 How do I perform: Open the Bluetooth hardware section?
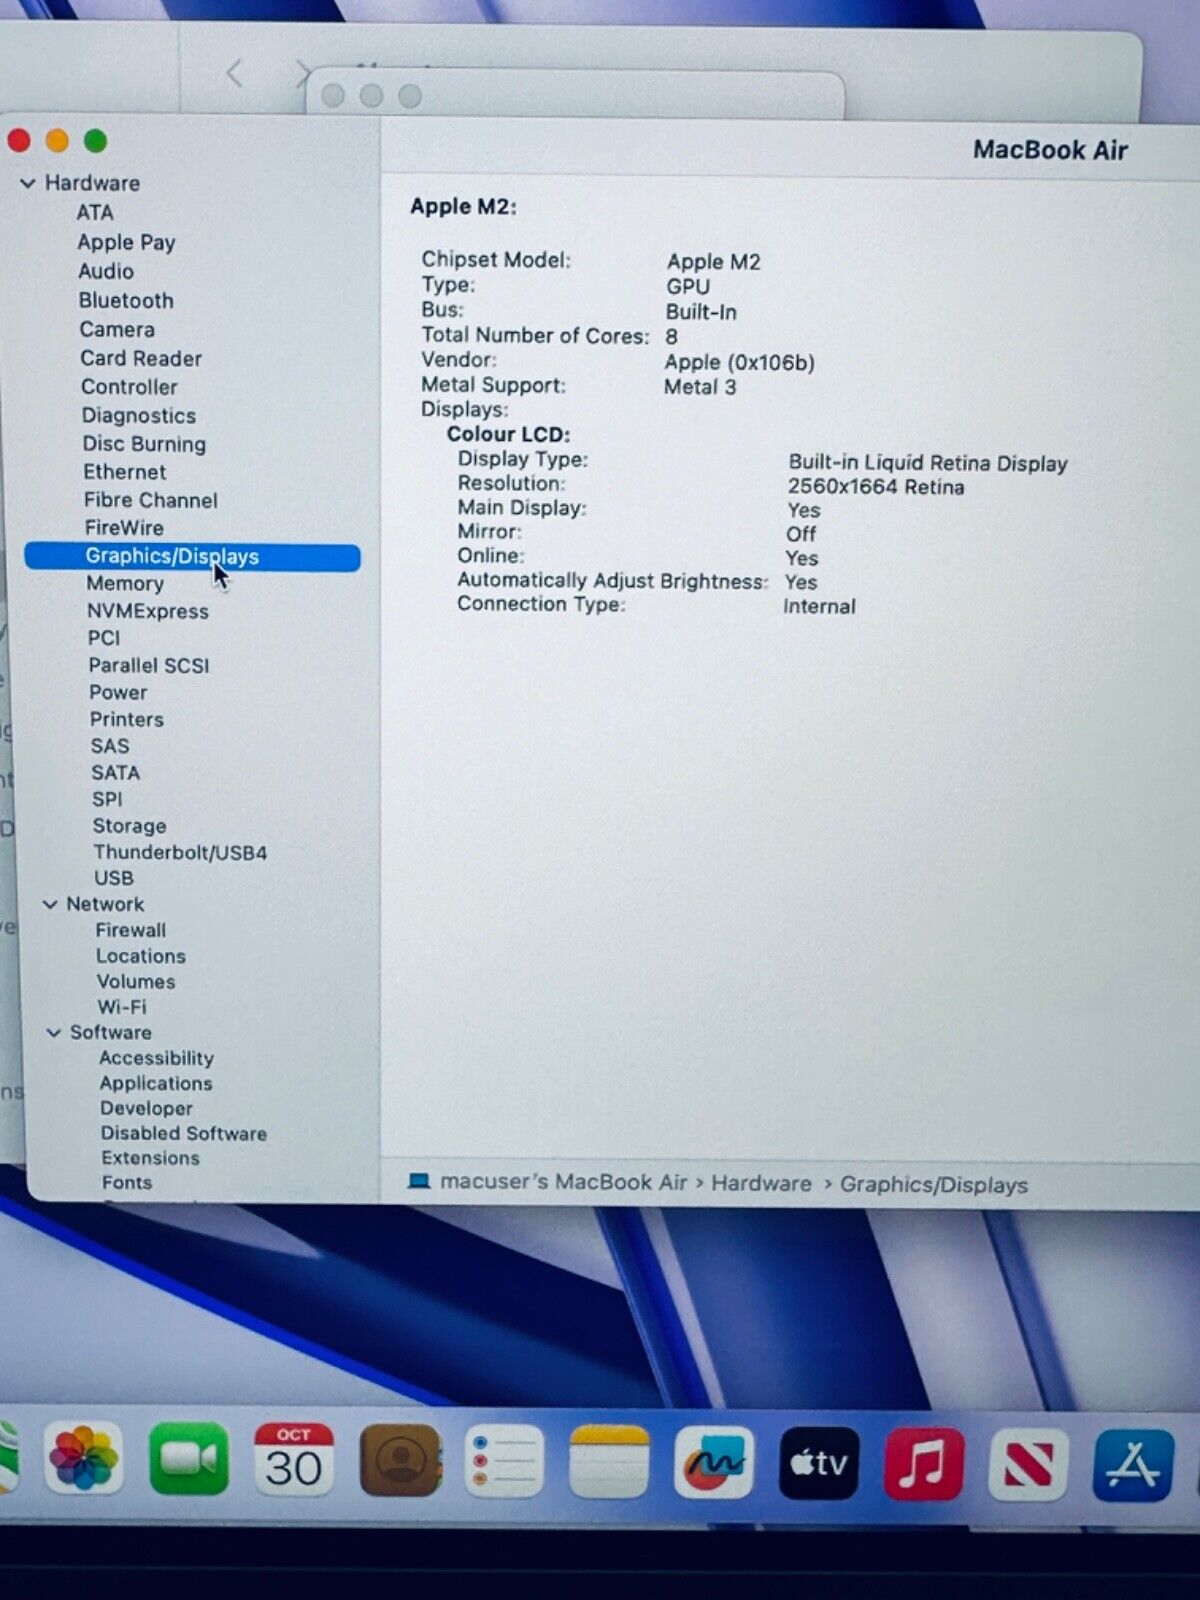click(126, 300)
